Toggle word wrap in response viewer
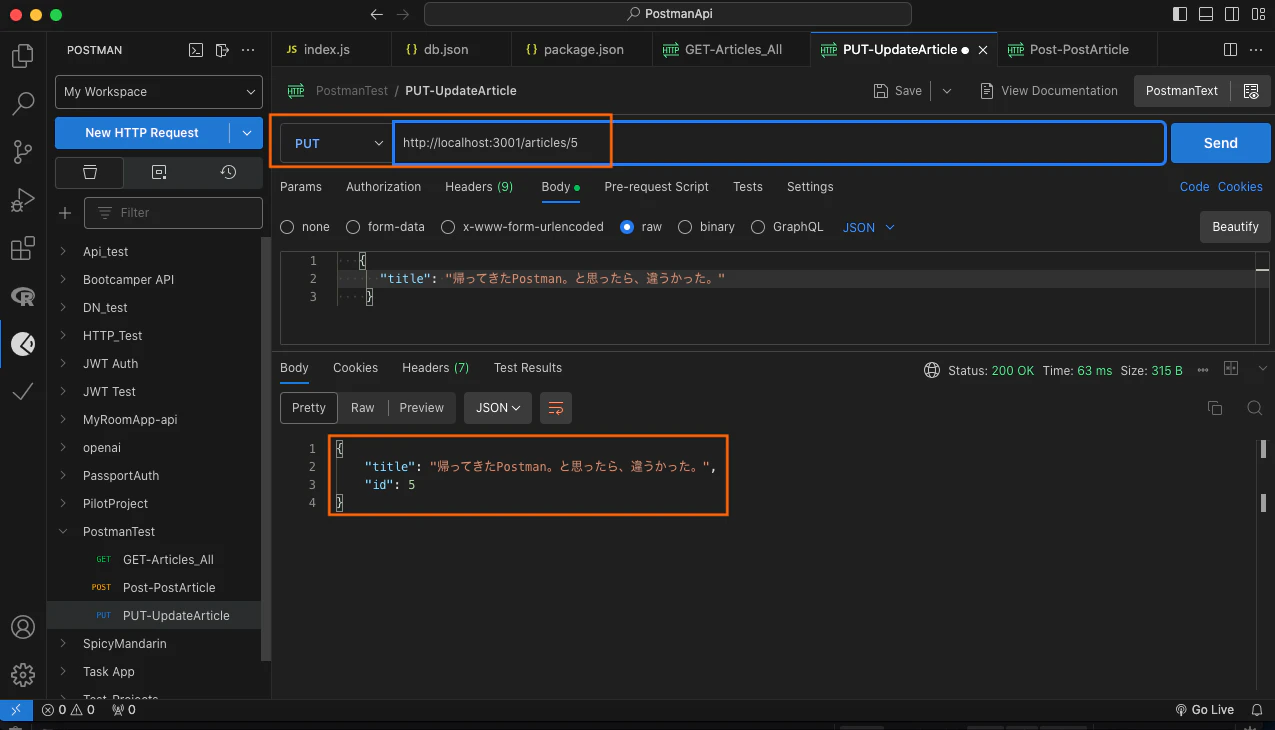Image resolution: width=1275 pixels, height=730 pixels. 556,408
